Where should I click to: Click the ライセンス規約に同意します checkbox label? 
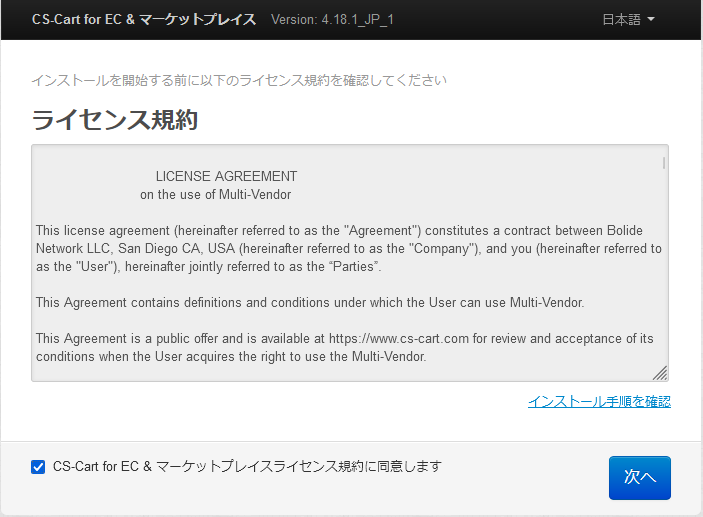pyautogui.click(x=247, y=467)
